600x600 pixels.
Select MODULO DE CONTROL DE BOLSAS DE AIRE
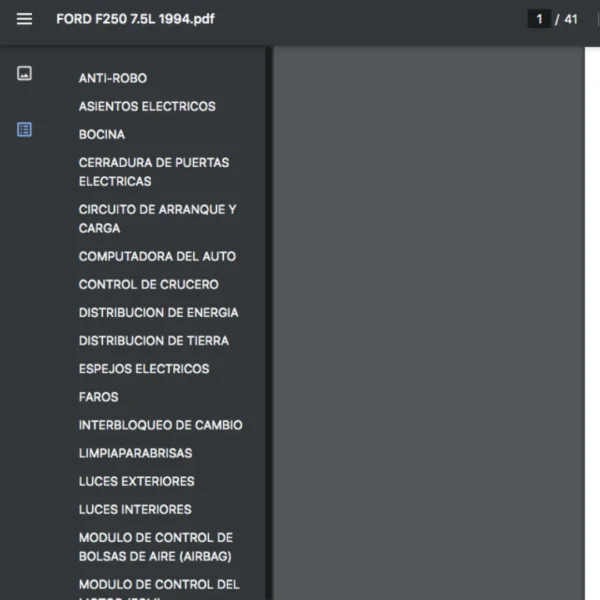coord(155,547)
